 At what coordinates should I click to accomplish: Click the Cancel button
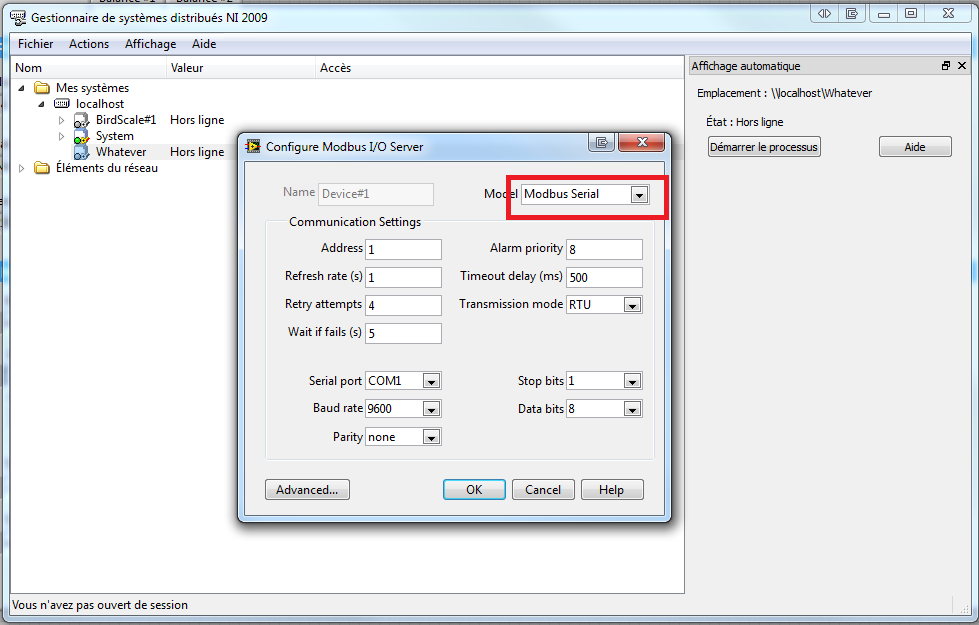pos(543,490)
